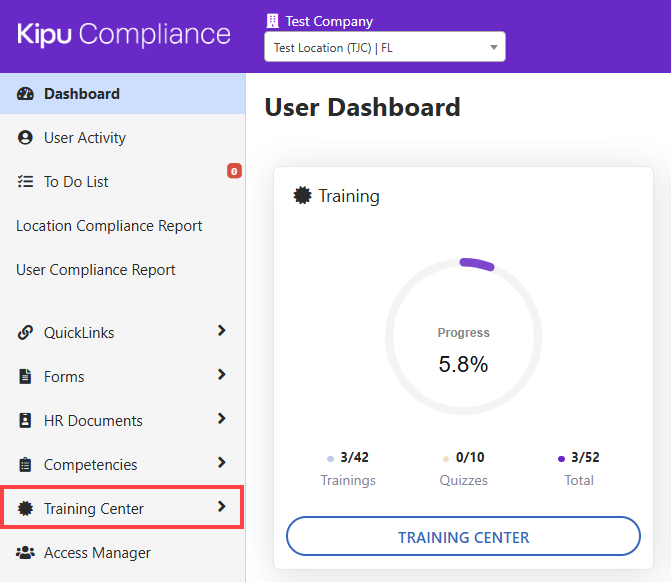Click the Competencies clipboard icon

[x=25, y=465]
